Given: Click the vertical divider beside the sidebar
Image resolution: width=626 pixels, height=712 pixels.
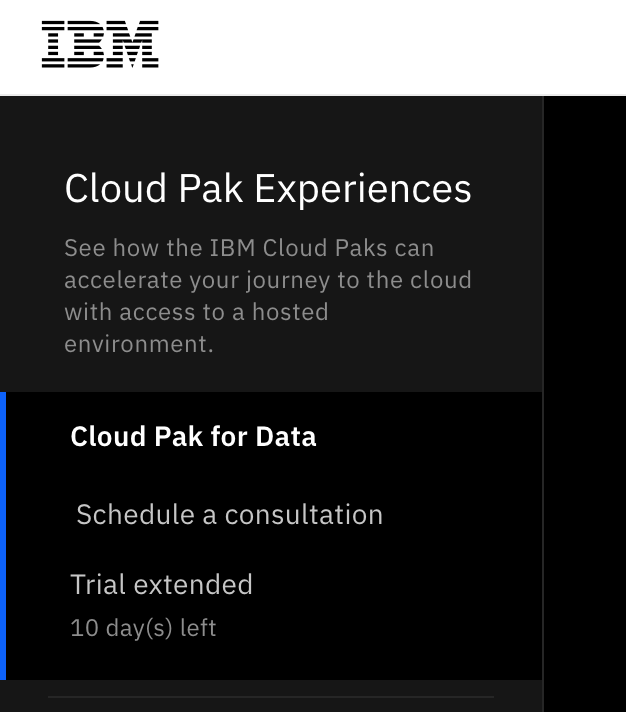Looking at the screenshot, I should pyautogui.click(x=543, y=400).
